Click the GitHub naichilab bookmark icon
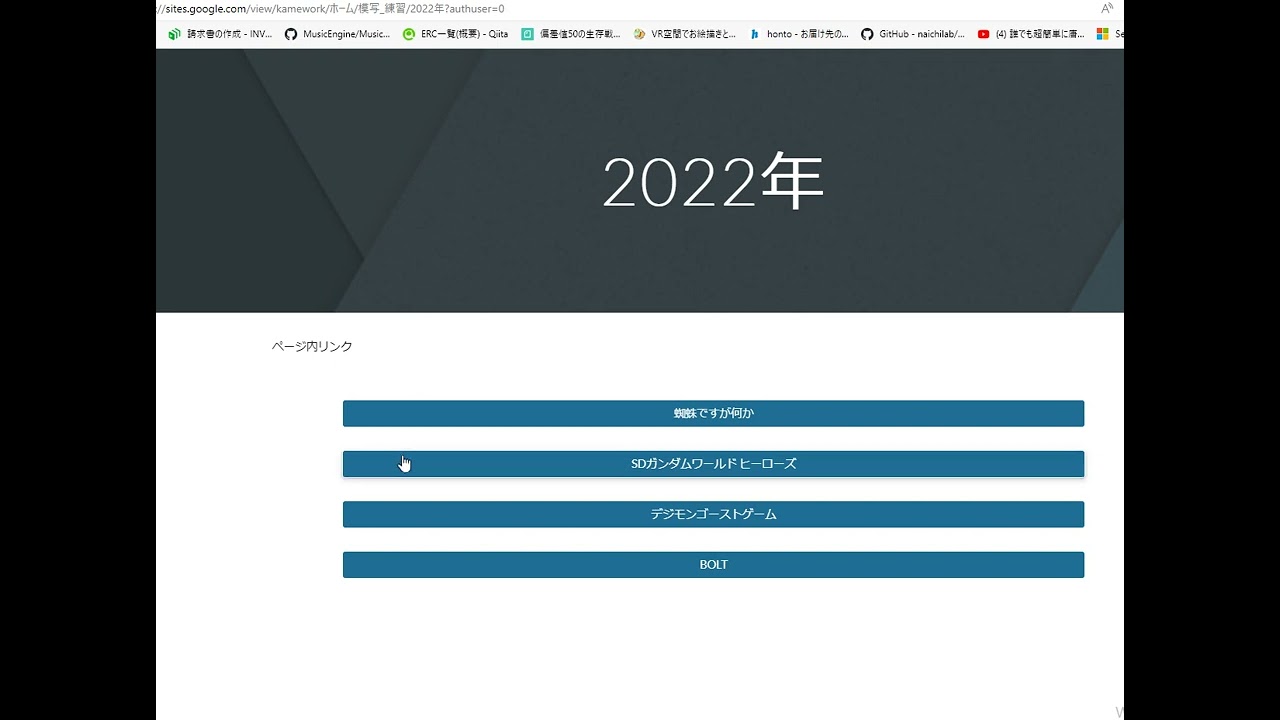Screen dimensions: 1280x720 click(x=867, y=34)
